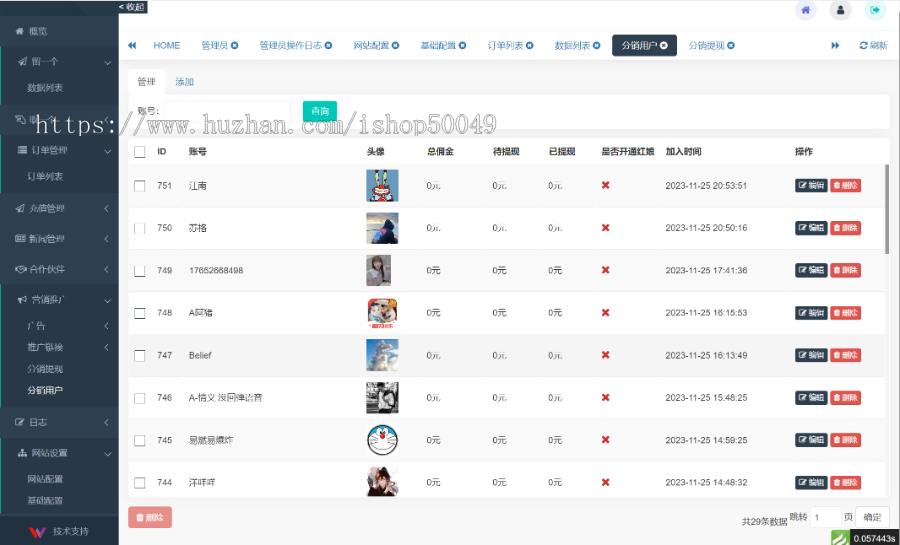This screenshot has height=545, width=900.
Task: Click the 查询 search button
Action: [x=320, y=111]
